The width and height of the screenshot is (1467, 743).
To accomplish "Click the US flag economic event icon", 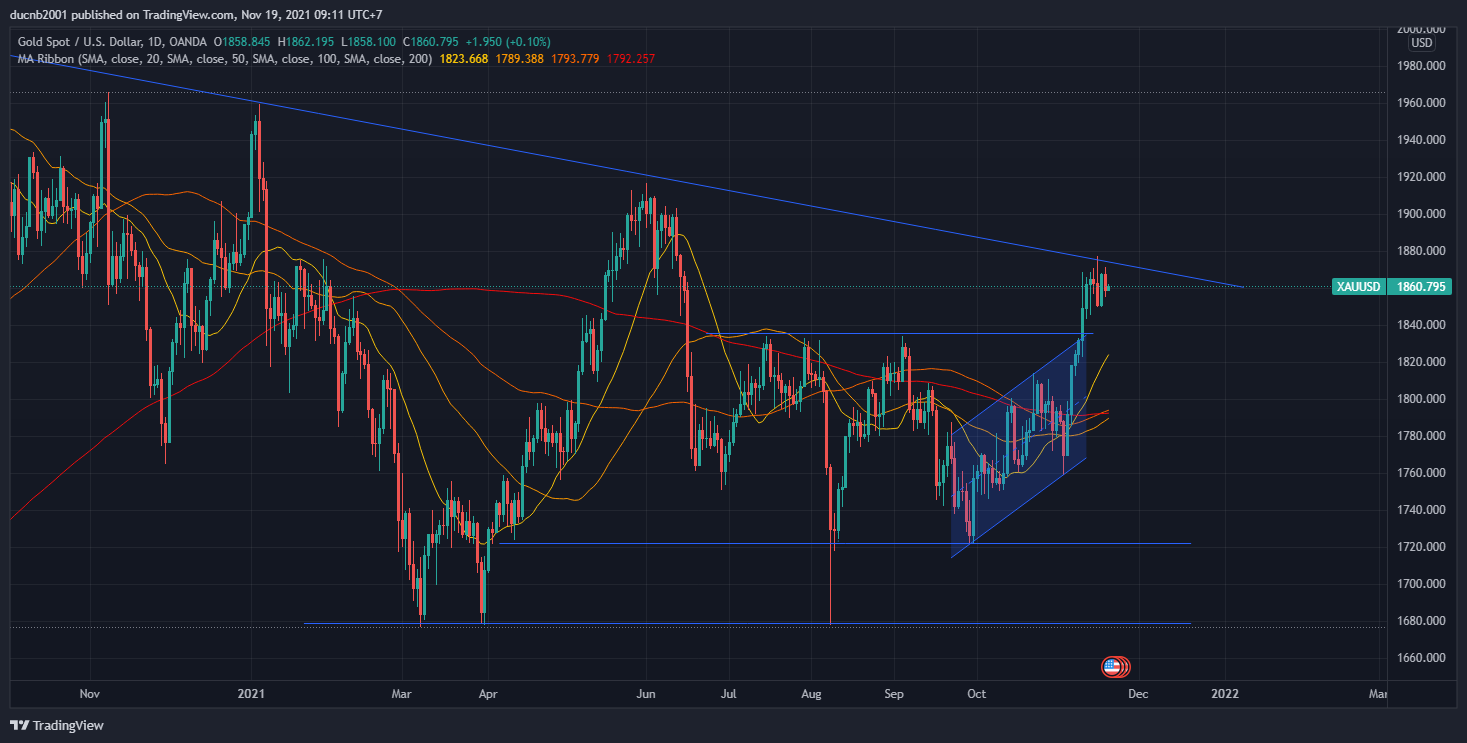I will coord(1110,665).
